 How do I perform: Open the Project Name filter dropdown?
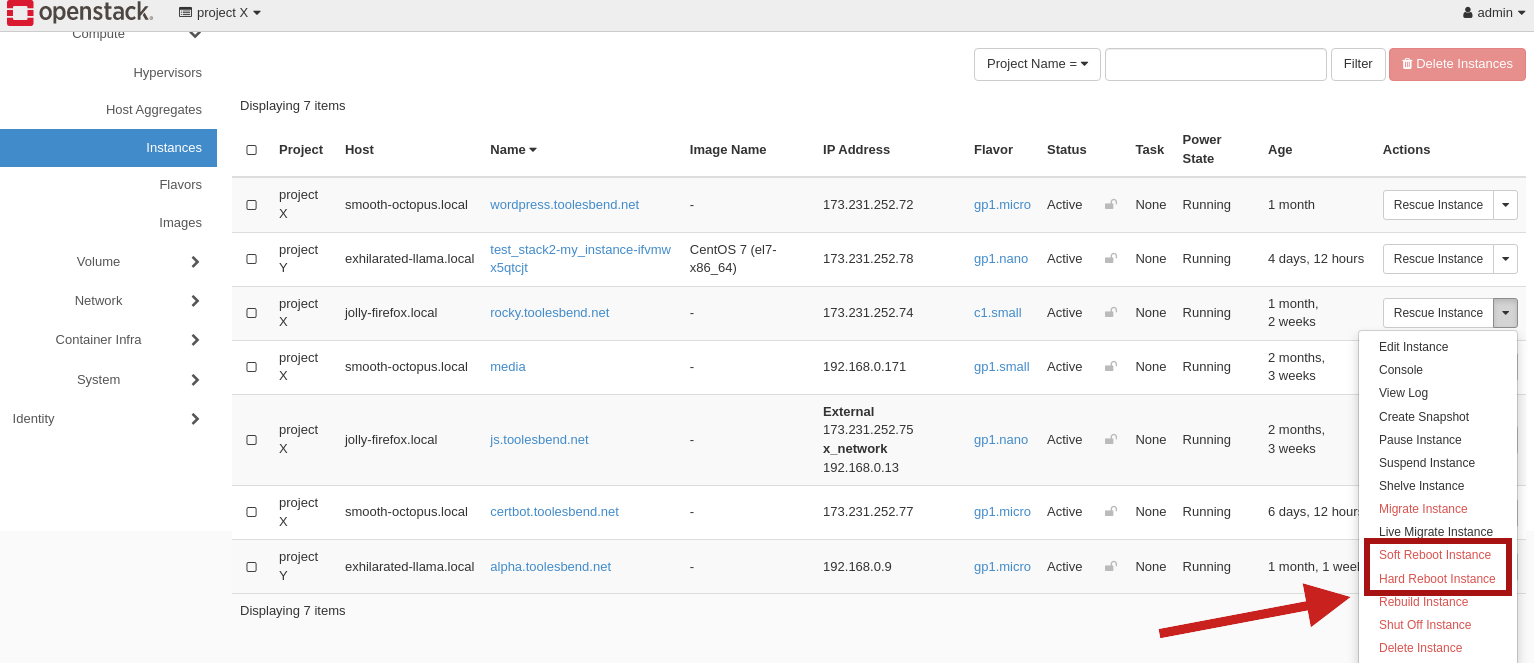pos(1037,64)
